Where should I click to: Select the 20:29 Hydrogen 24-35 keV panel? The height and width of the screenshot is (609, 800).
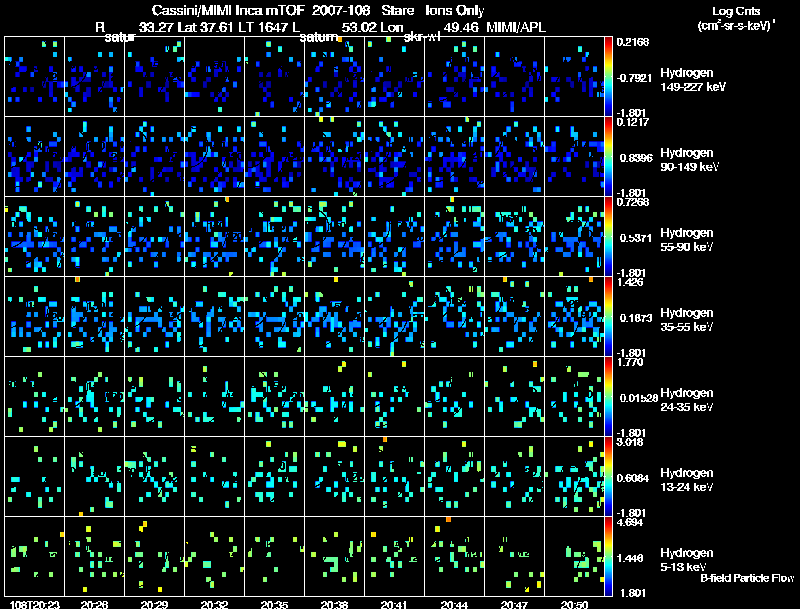click(155, 396)
